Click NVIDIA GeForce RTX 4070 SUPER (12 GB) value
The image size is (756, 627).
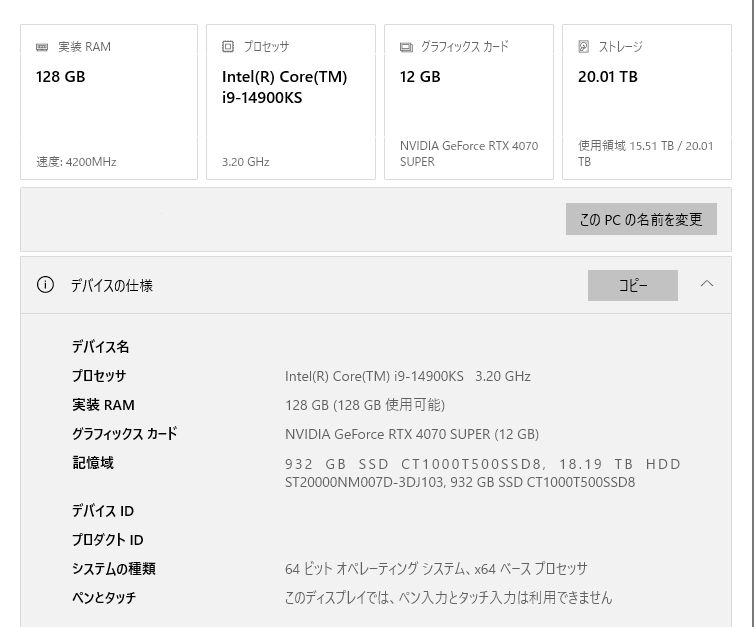[x=412, y=434]
